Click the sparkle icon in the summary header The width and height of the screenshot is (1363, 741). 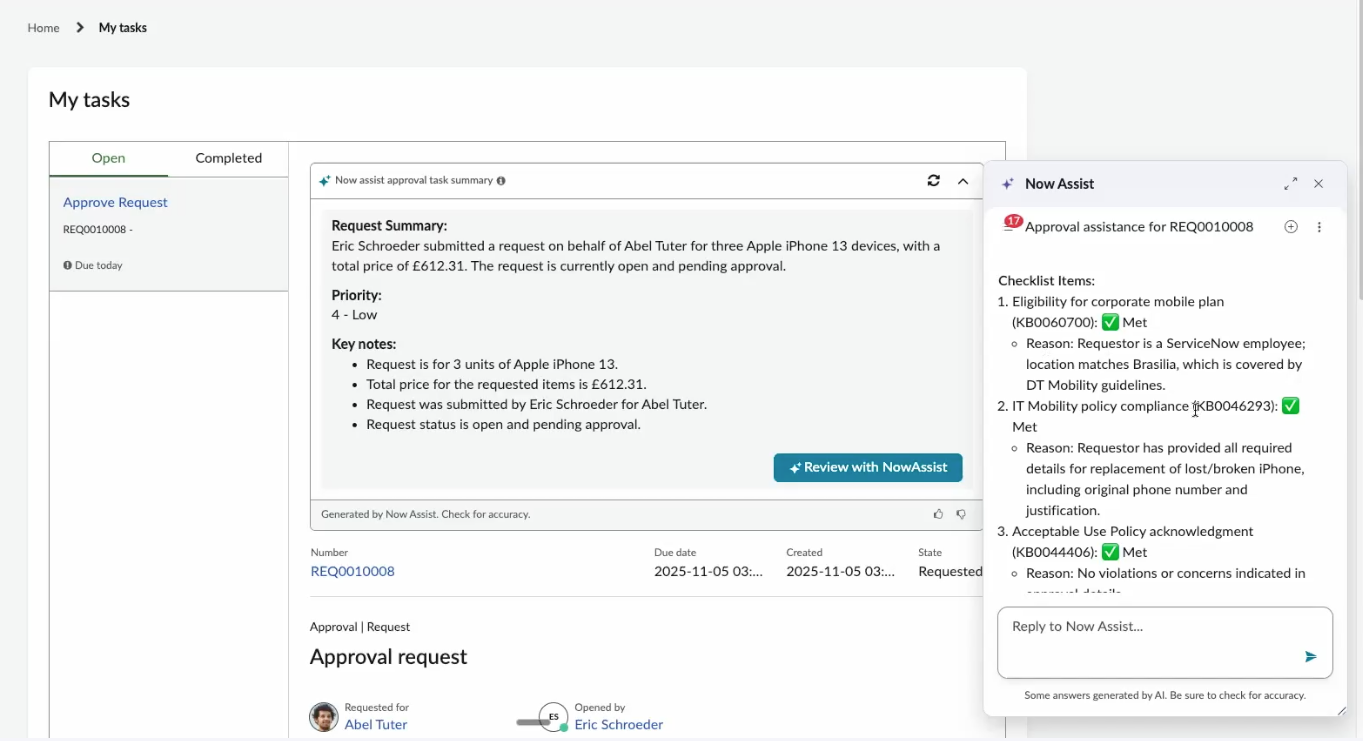[324, 181]
